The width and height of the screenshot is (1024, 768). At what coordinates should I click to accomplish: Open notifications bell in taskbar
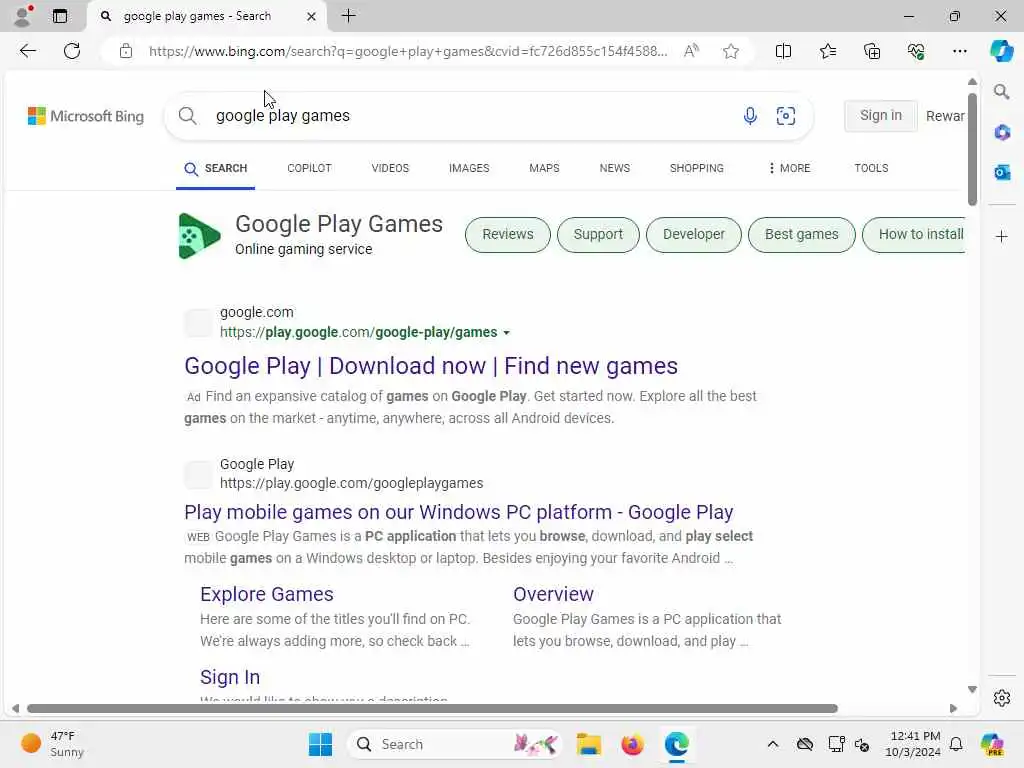pos(956,744)
